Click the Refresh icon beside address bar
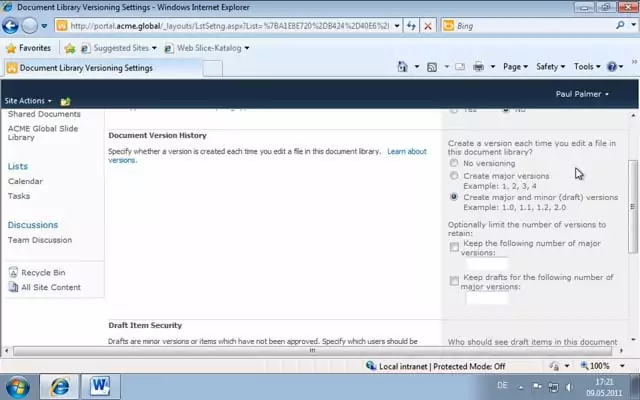 (x=411, y=26)
